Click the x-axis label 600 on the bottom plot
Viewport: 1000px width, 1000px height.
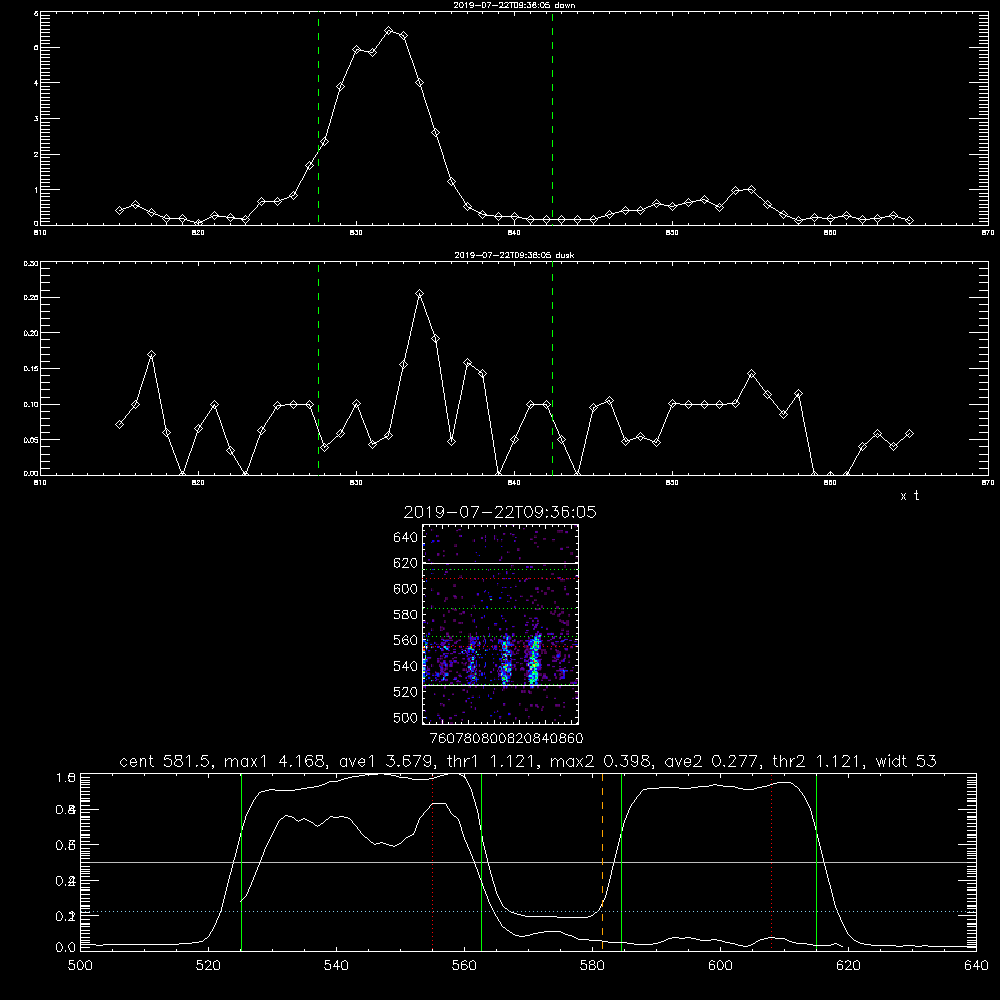point(721,966)
